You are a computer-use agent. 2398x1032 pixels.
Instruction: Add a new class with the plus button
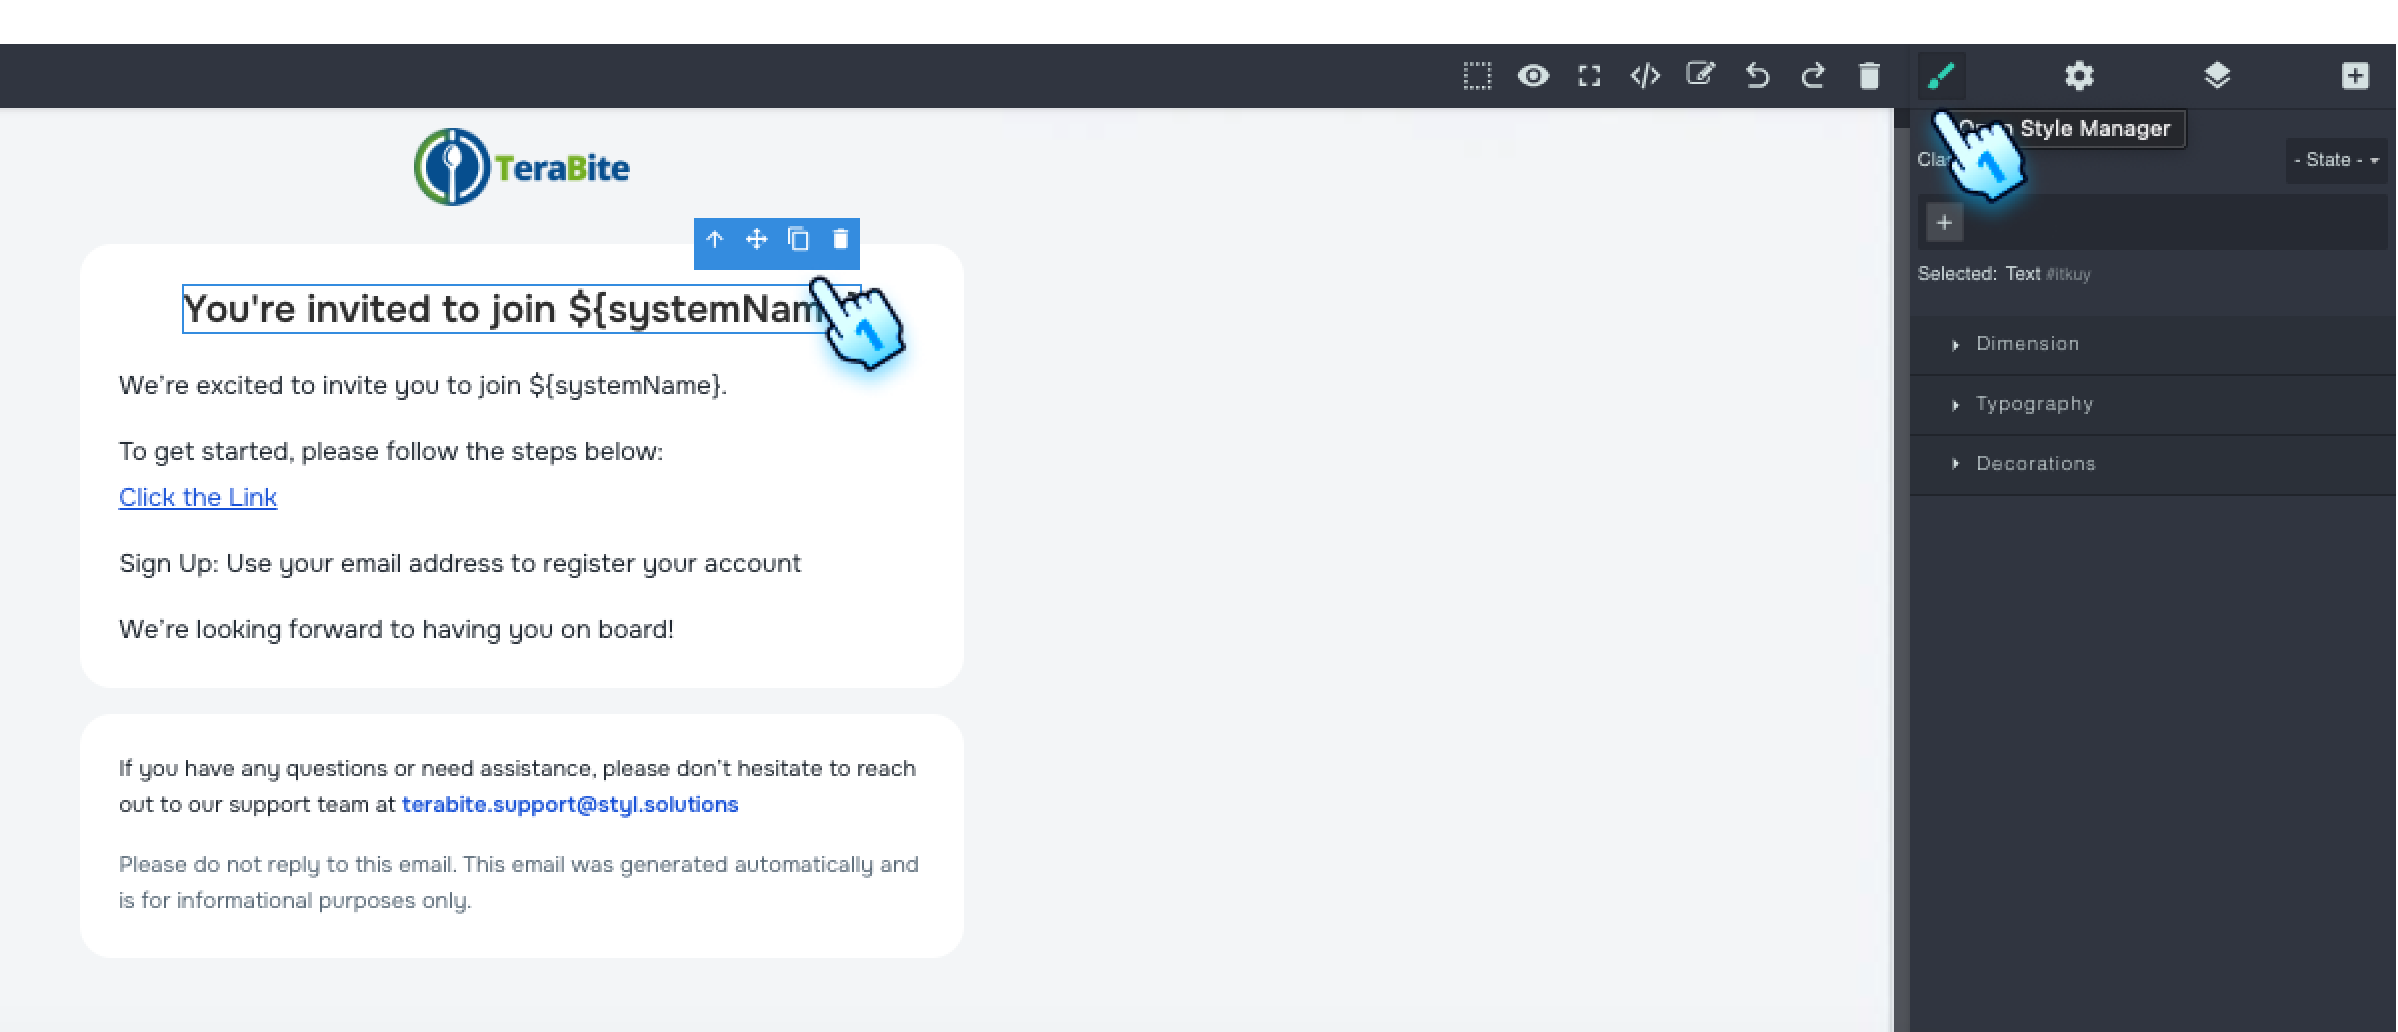point(1944,221)
